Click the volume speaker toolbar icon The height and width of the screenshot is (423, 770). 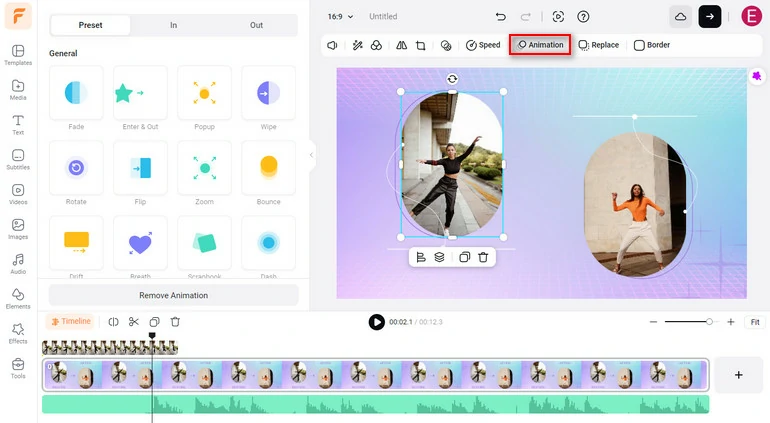[332, 45]
